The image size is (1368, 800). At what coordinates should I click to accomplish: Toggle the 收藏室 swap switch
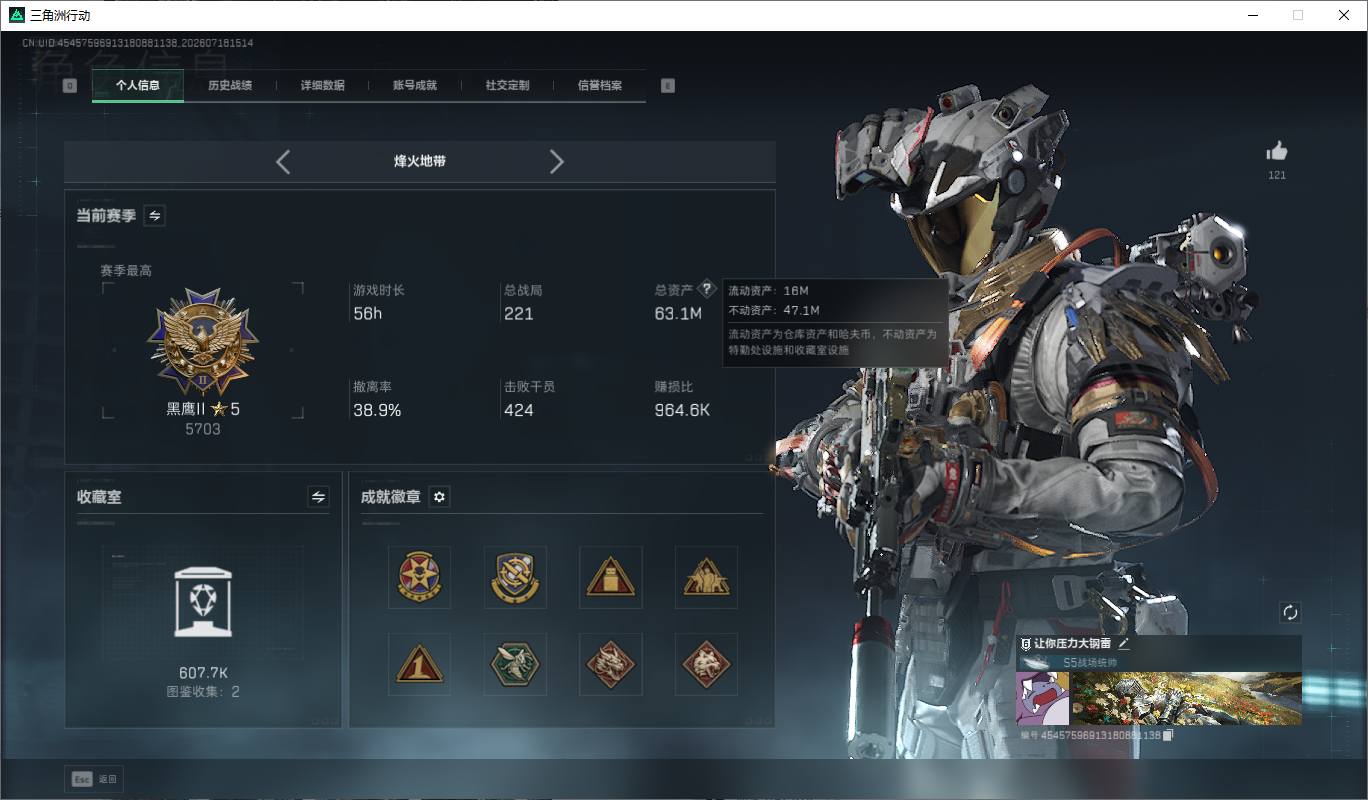click(318, 497)
